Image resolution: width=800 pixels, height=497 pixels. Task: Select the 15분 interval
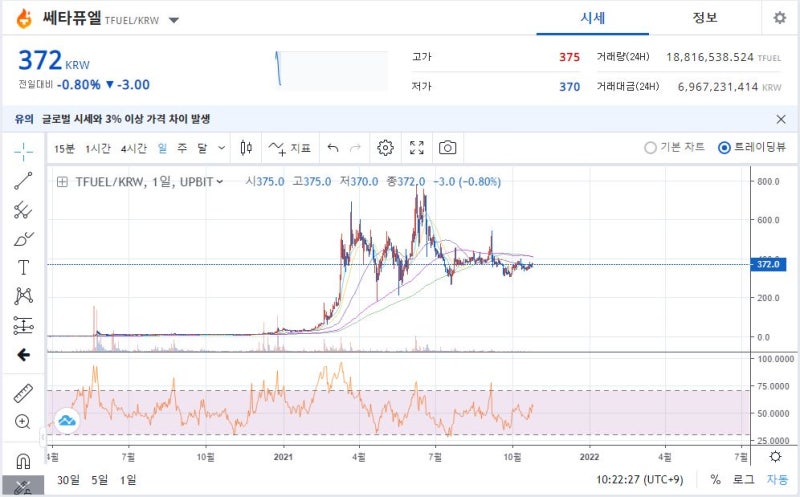pos(64,148)
